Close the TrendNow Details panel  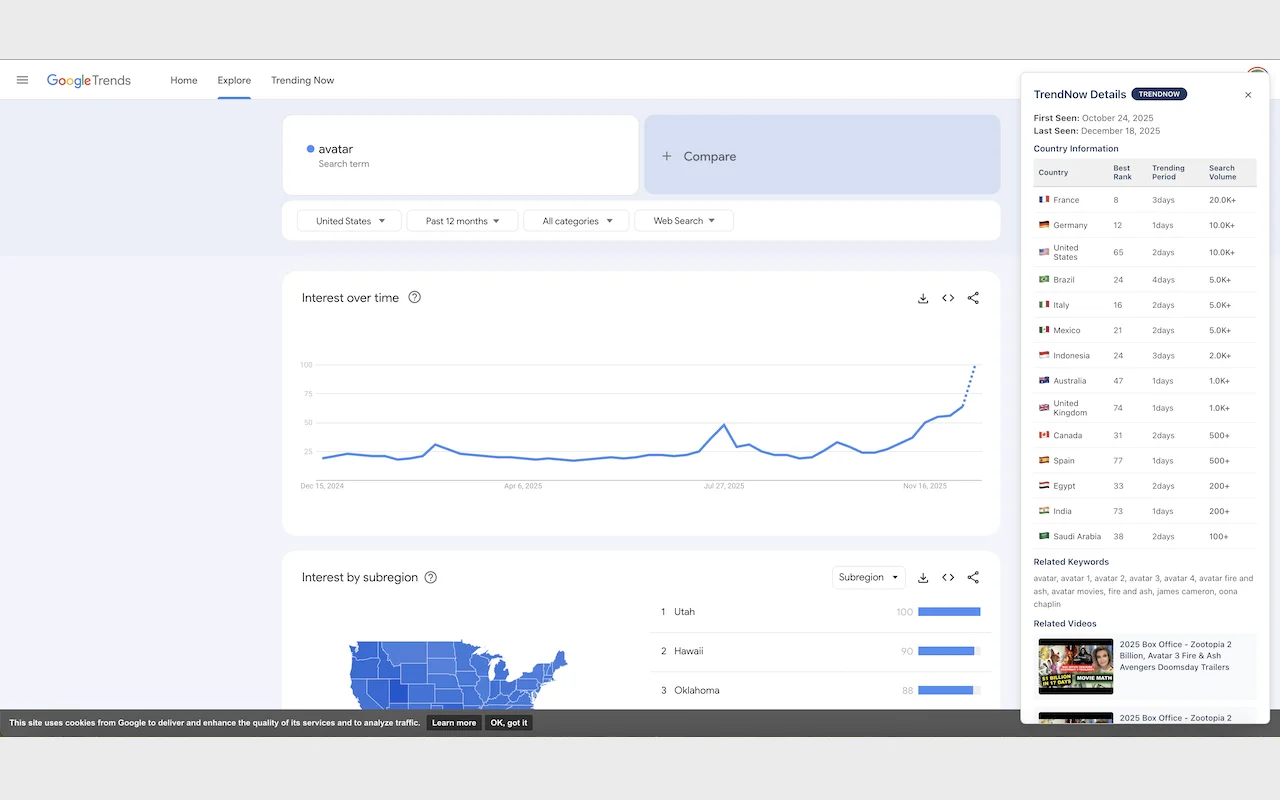tap(1247, 94)
